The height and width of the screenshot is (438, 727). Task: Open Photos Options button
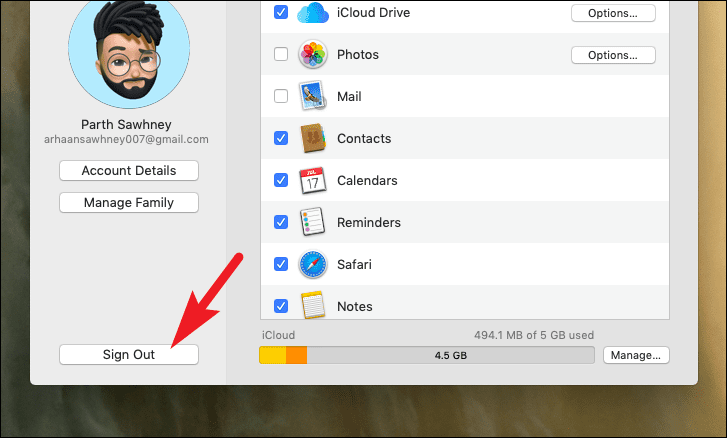click(x=613, y=55)
